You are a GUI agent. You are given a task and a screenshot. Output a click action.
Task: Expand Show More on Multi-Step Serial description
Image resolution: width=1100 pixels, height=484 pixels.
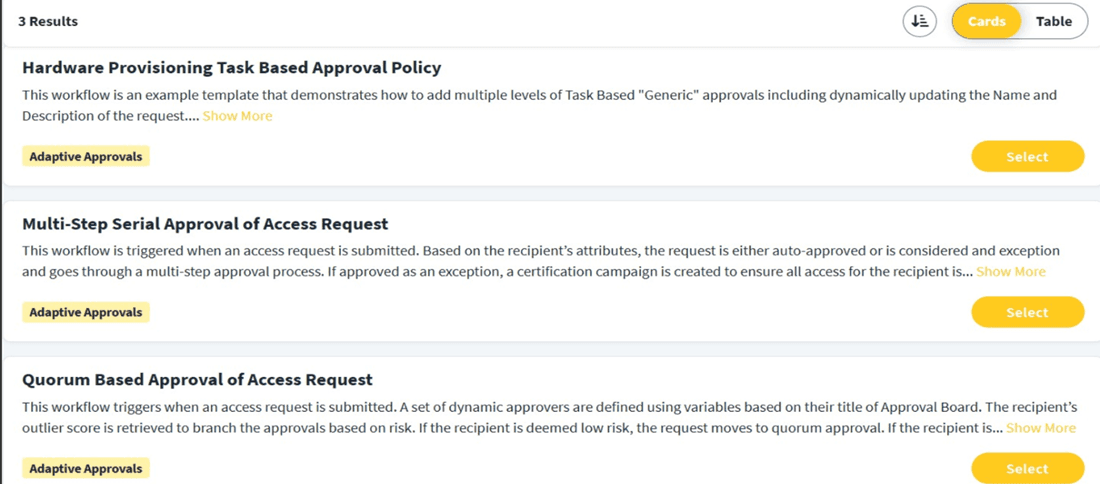(1010, 271)
